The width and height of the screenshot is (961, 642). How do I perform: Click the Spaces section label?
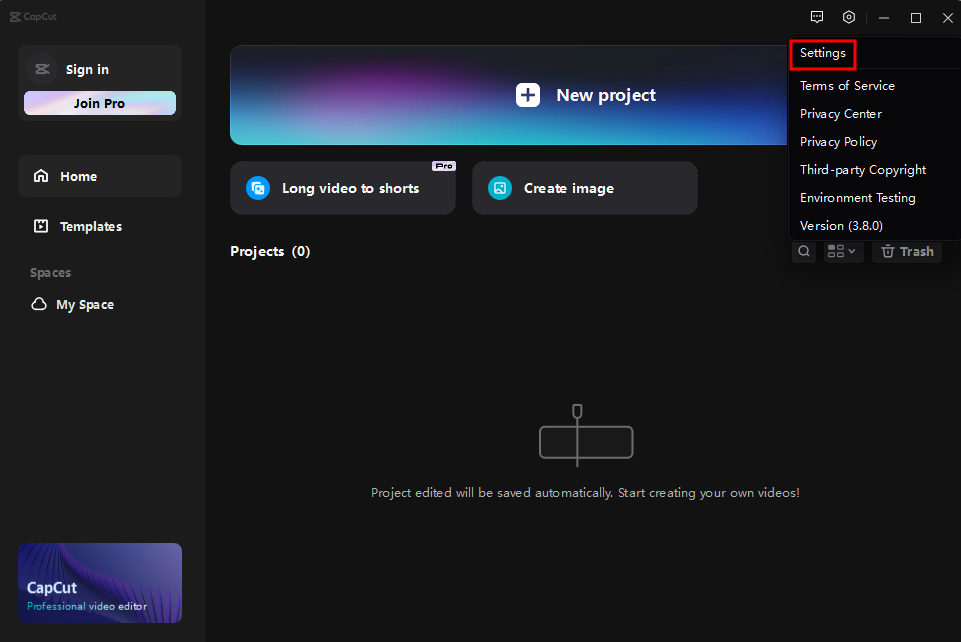coord(50,273)
